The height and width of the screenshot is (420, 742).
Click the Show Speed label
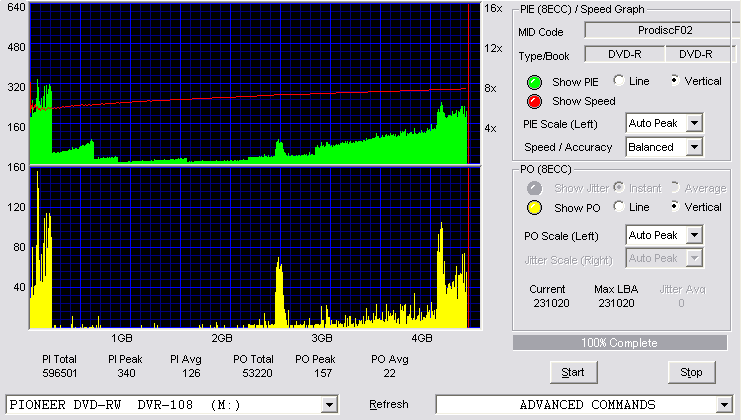coord(583,101)
